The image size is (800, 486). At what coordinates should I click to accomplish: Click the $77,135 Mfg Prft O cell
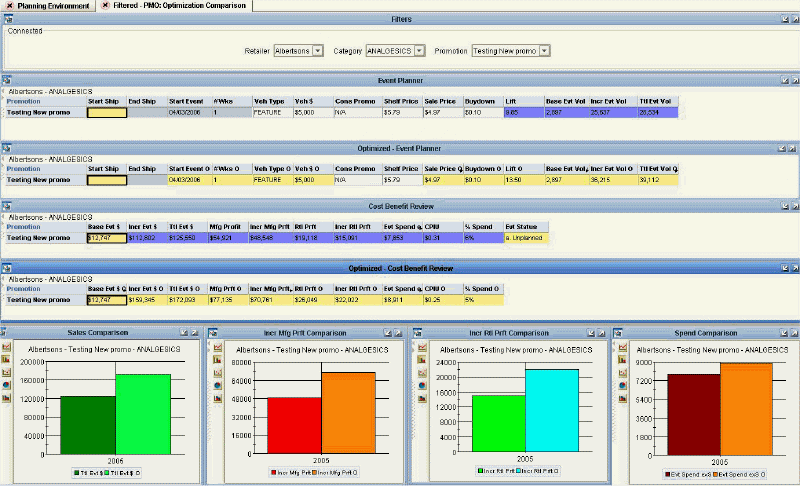[228, 300]
